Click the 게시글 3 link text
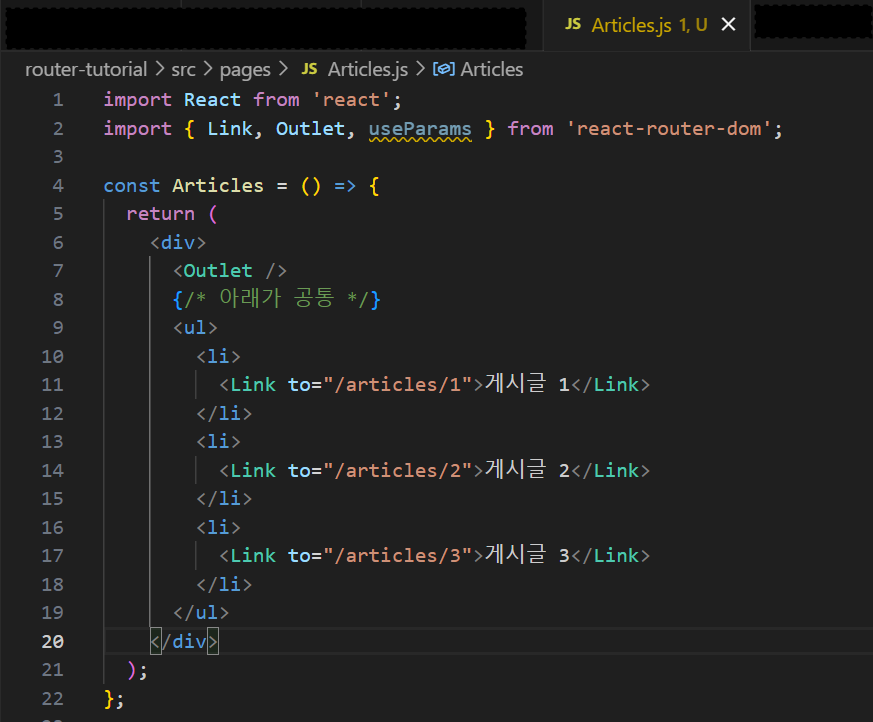Screen dimensions: 873x722 [x=527, y=554]
